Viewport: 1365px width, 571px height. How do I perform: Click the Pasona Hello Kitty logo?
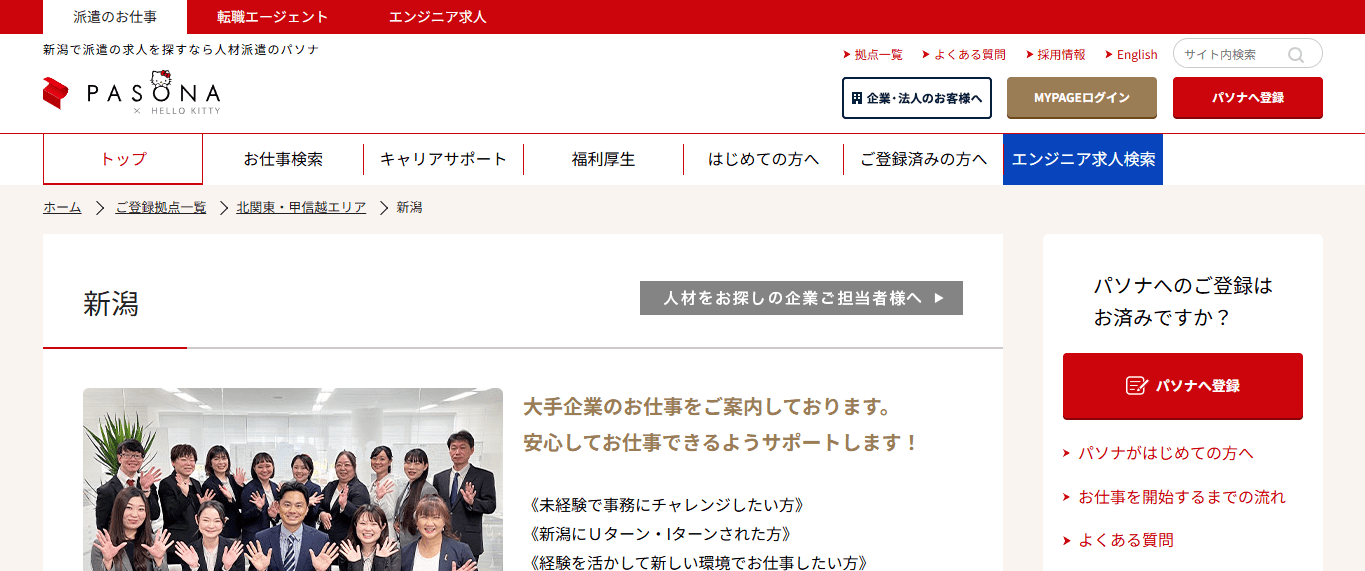point(131,93)
